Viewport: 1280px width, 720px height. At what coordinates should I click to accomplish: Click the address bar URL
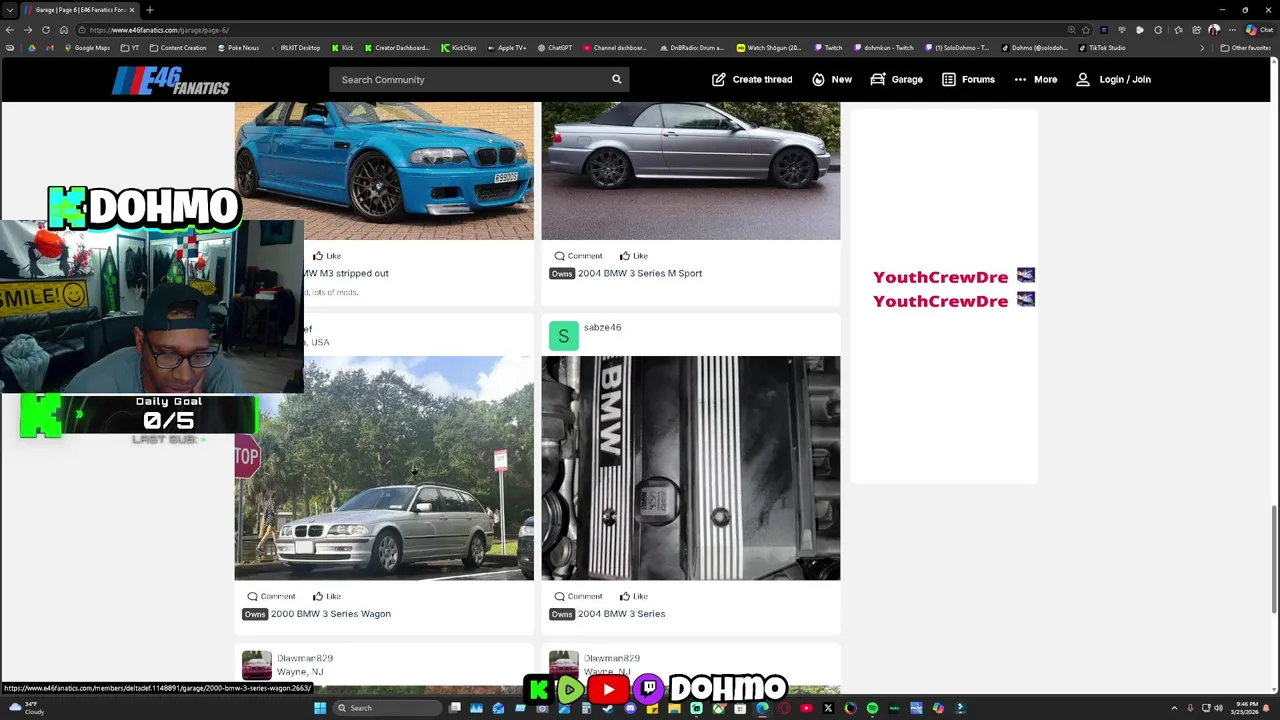(x=158, y=30)
